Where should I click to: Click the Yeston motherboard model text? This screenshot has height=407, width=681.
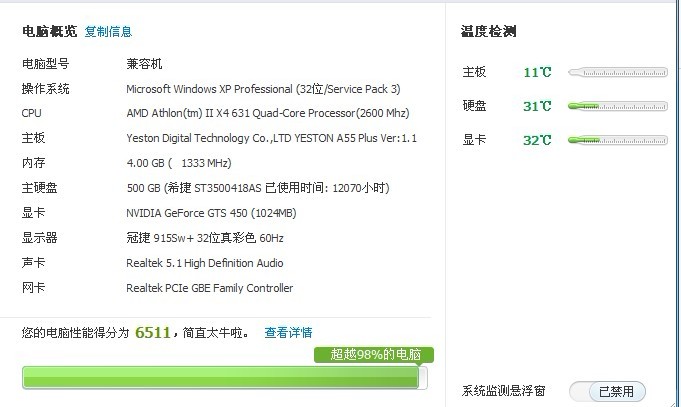tap(271, 138)
